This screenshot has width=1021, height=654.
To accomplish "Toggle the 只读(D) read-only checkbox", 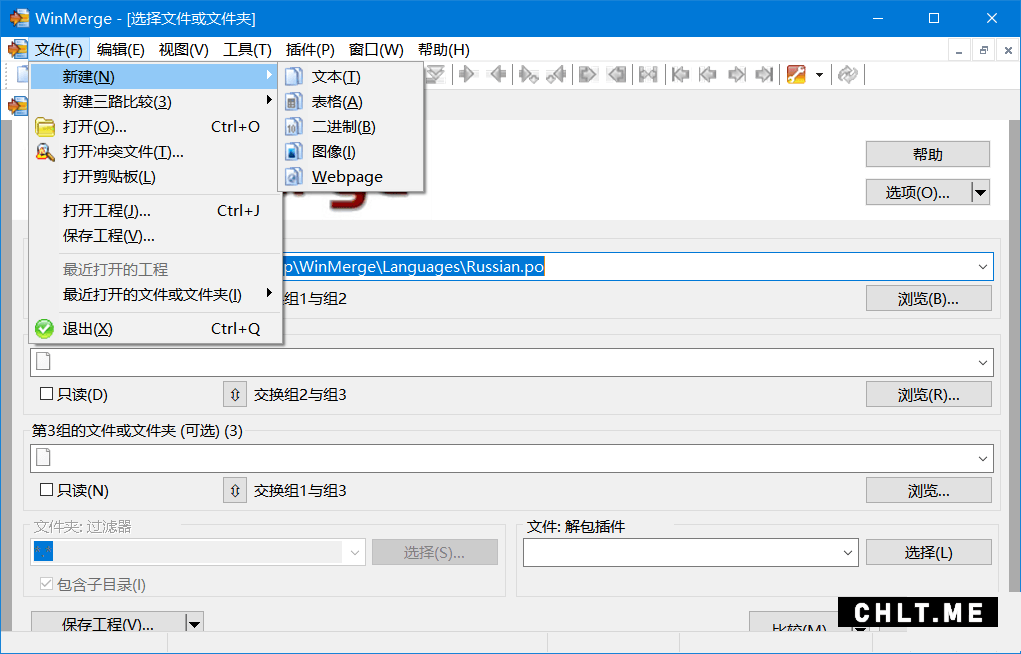I will point(46,393).
